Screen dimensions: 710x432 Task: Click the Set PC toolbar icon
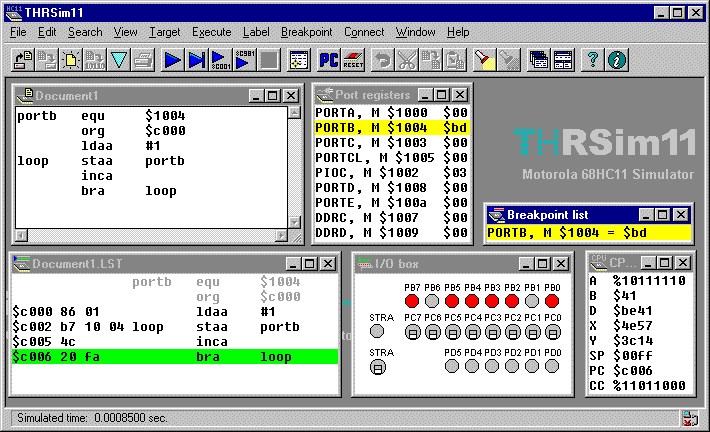(x=327, y=60)
